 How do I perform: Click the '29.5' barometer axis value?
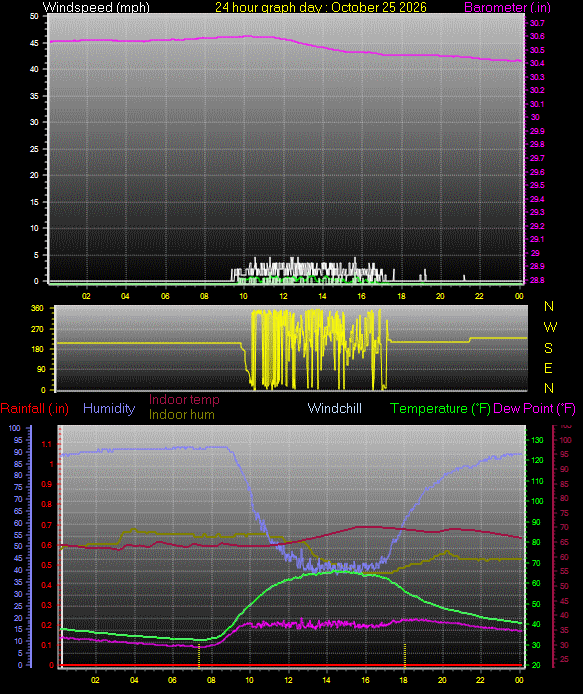[x=537, y=185]
